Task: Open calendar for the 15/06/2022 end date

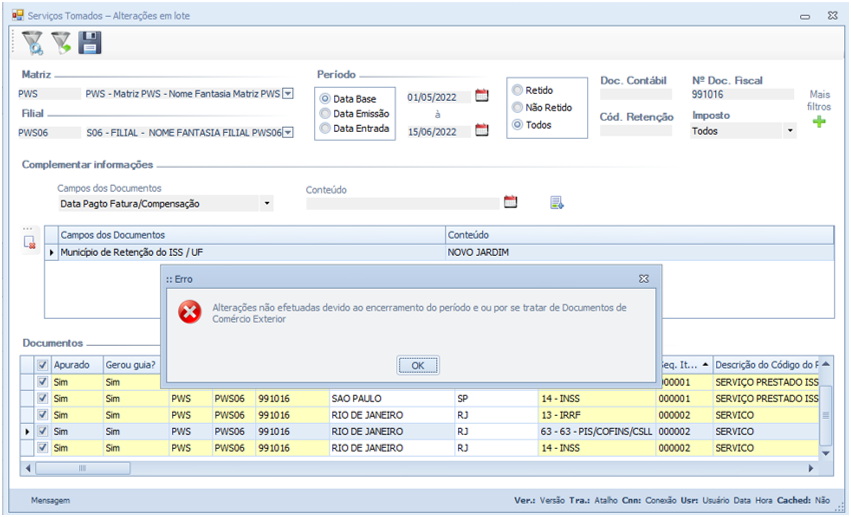Action: coord(482,130)
